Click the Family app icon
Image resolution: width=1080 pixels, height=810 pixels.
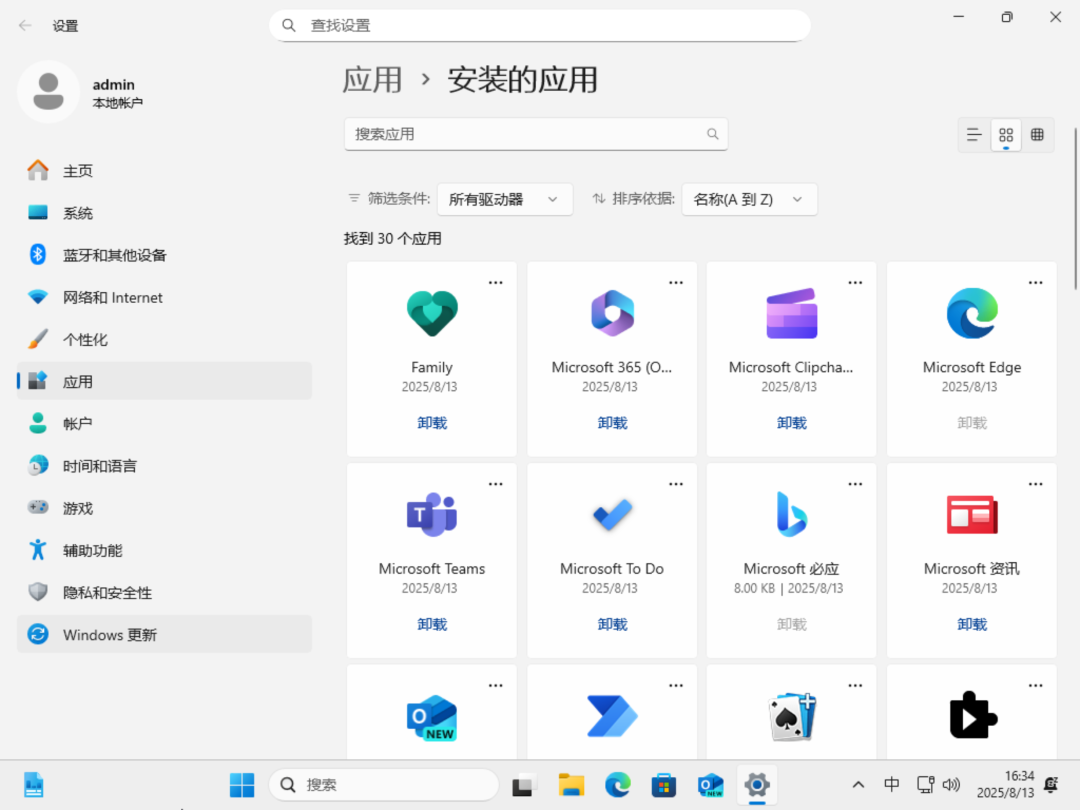tap(432, 314)
